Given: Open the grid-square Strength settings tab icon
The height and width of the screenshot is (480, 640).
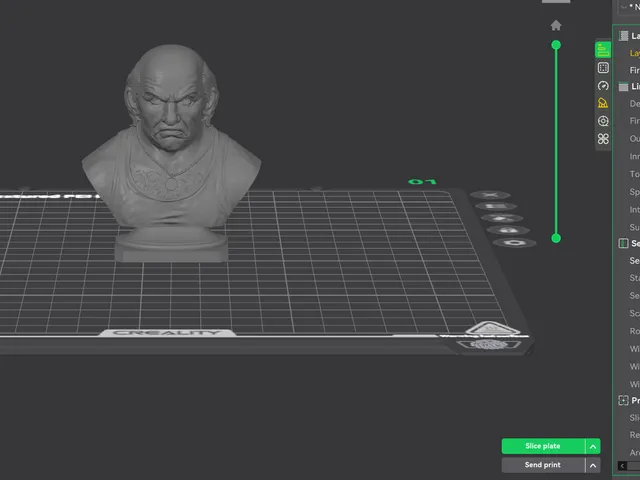Looking at the screenshot, I should 603,68.
